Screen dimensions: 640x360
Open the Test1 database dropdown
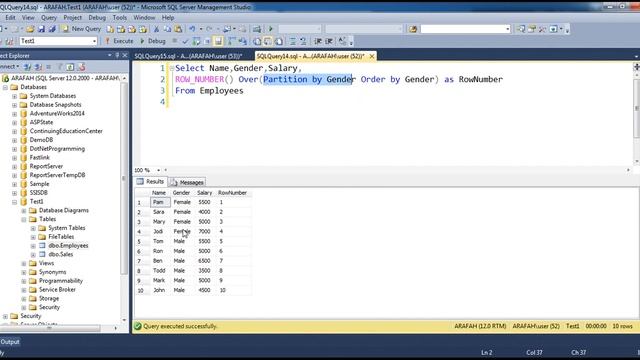coord(94,41)
